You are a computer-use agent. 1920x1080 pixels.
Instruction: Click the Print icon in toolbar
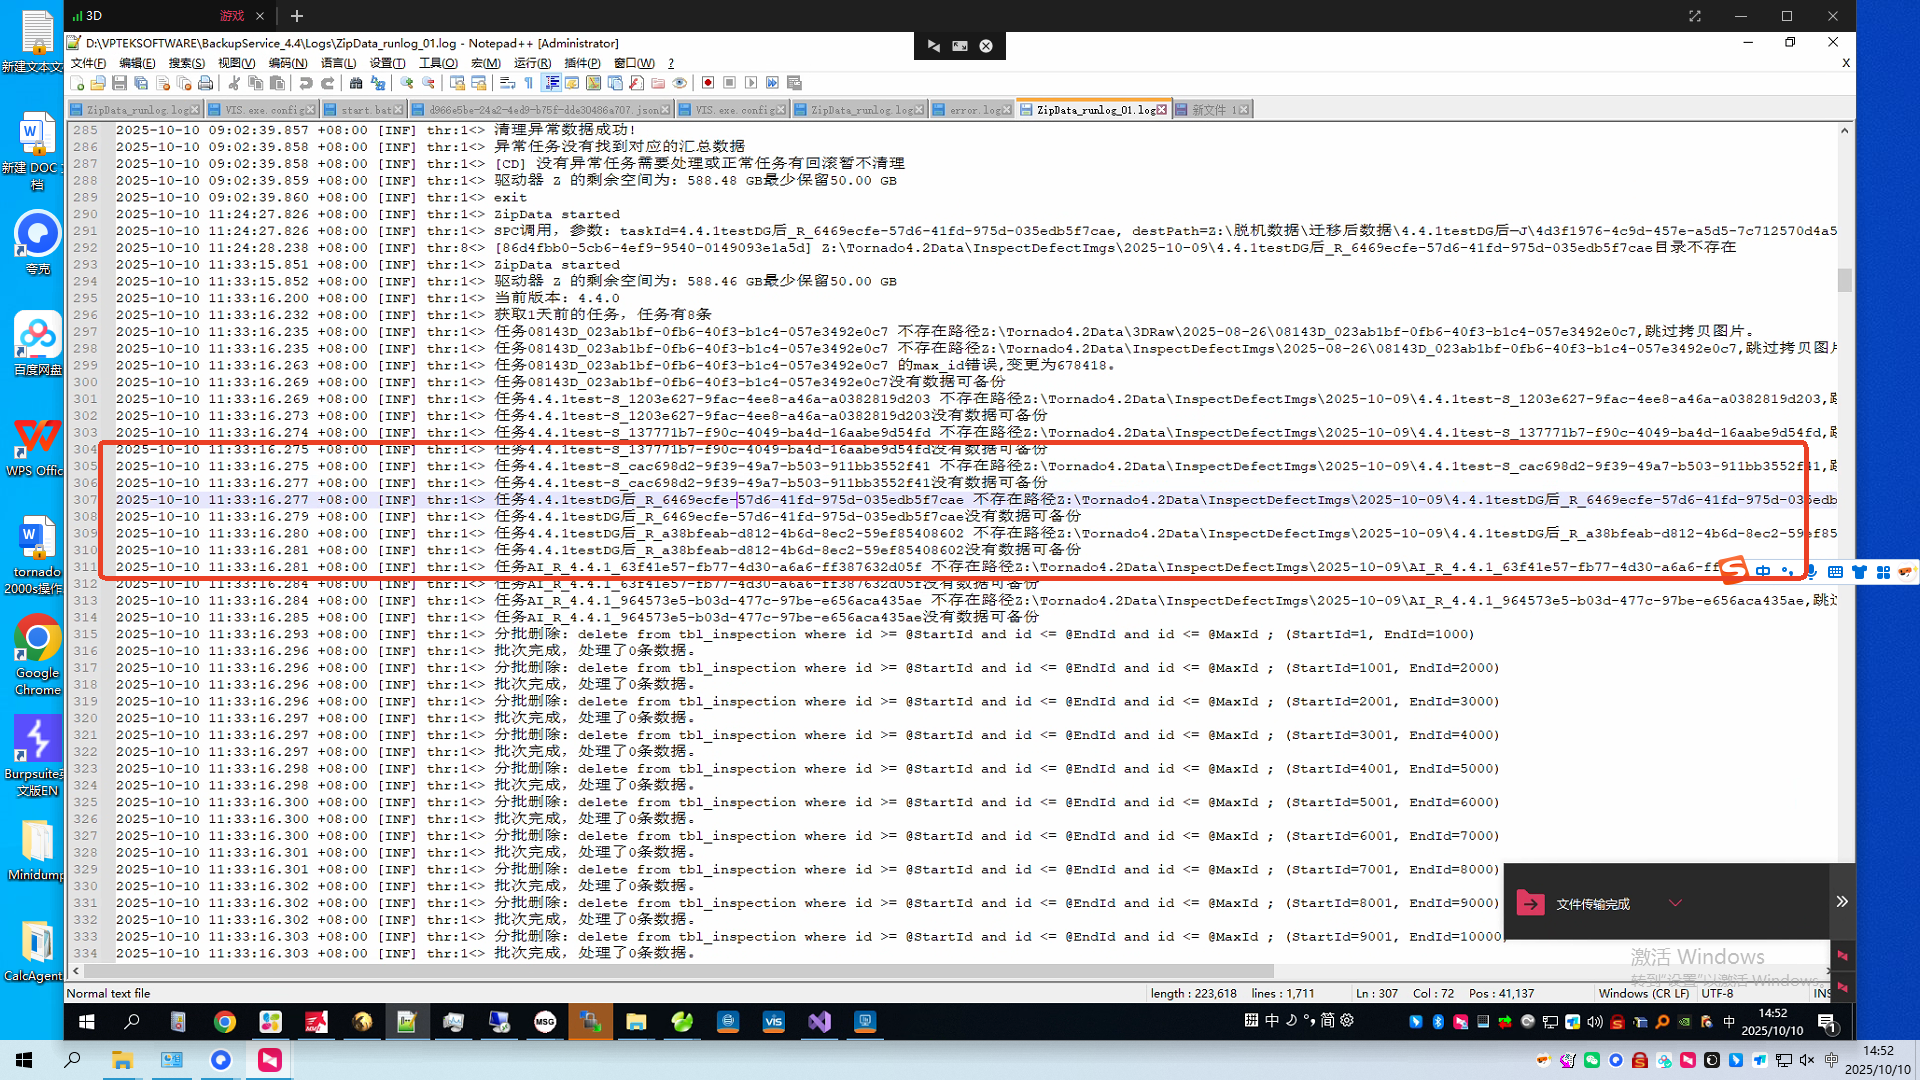click(x=206, y=83)
